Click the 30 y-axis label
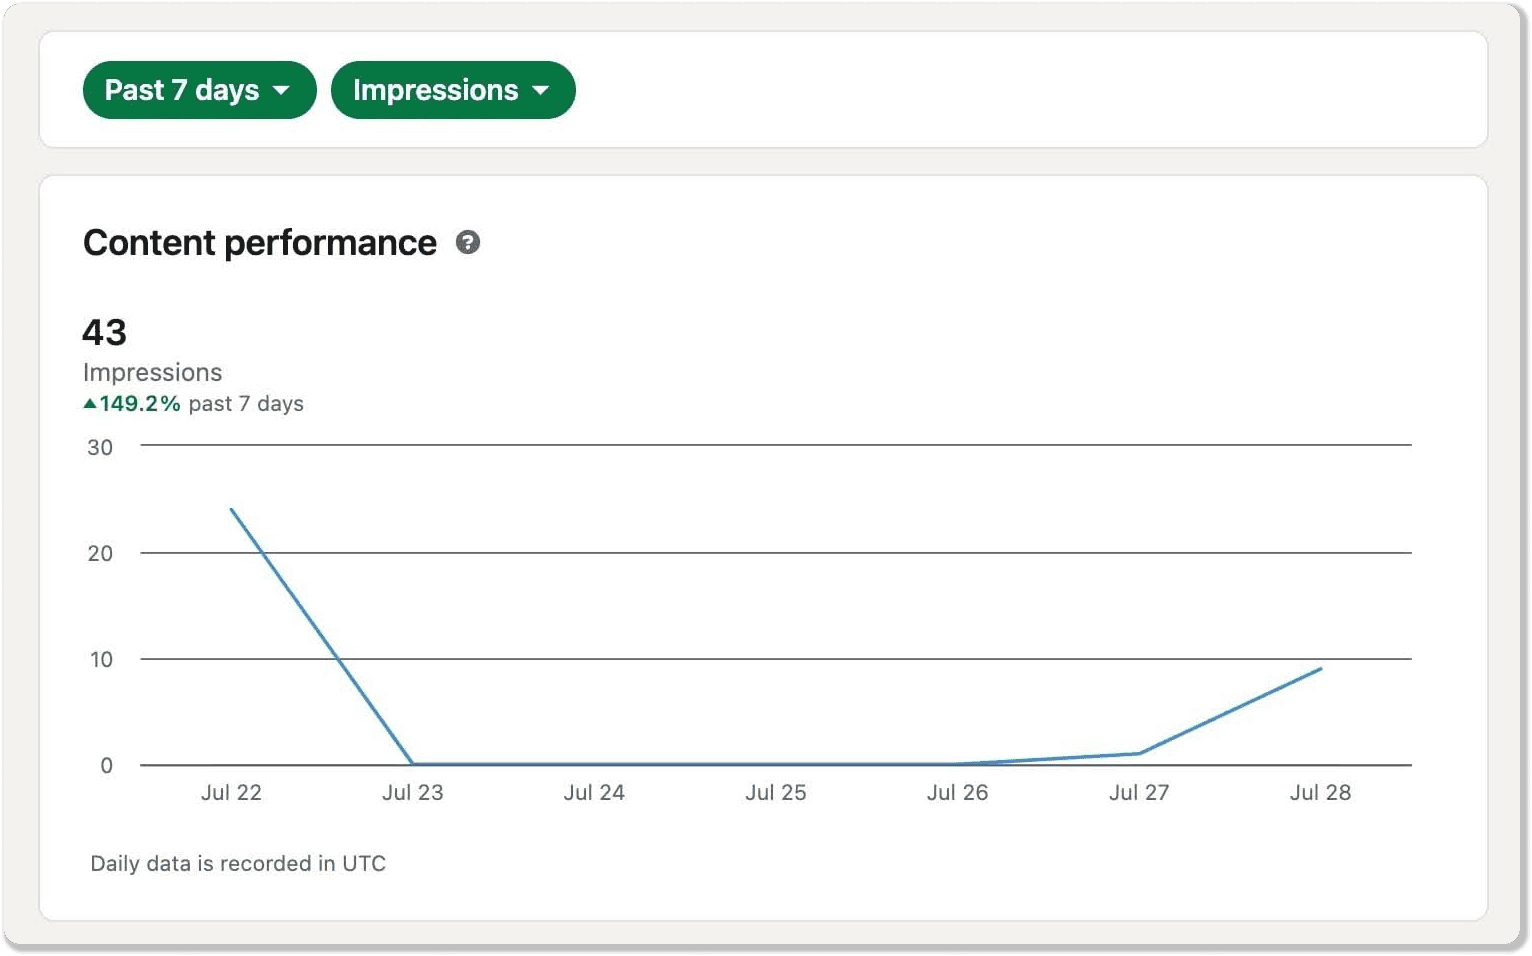1532x956 pixels. click(x=100, y=447)
